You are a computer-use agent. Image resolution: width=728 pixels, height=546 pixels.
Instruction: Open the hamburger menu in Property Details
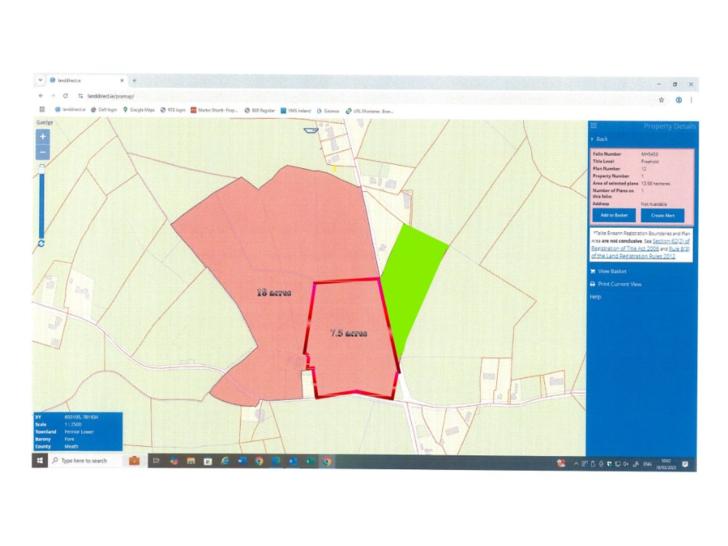pyautogui.click(x=593, y=126)
